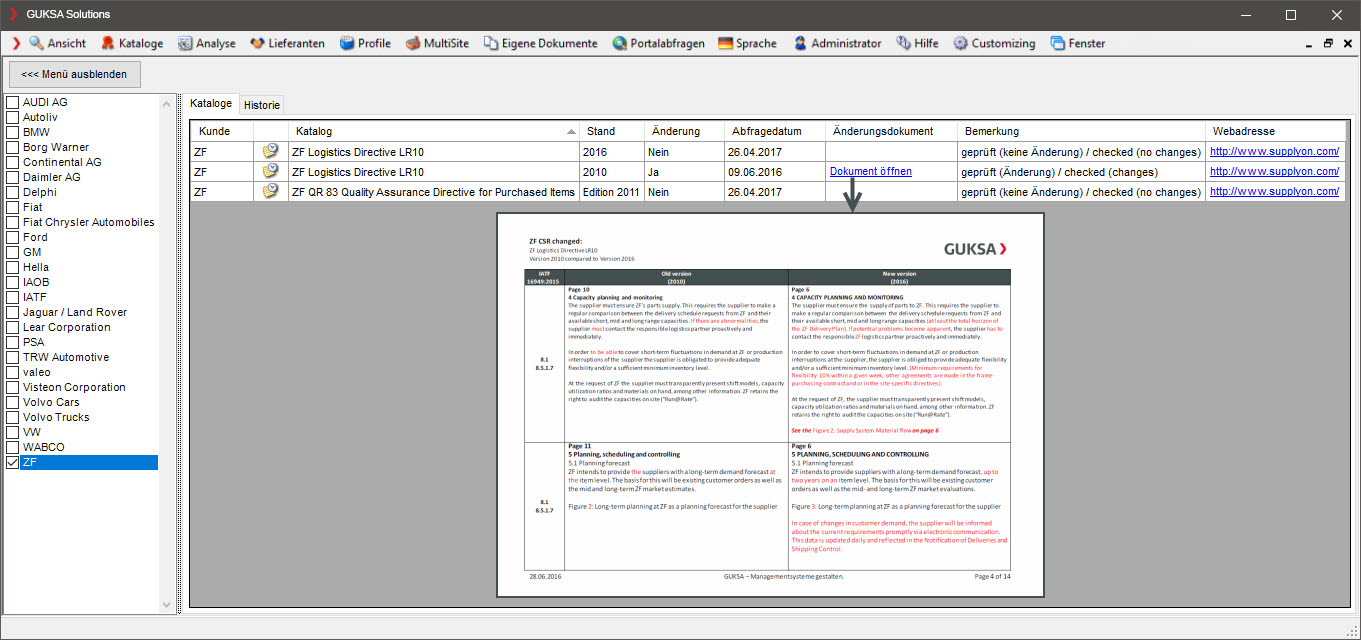This screenshot has width=1361, height=640.
Task: Check the VW checkbox
Action: [x=13, y=432]
